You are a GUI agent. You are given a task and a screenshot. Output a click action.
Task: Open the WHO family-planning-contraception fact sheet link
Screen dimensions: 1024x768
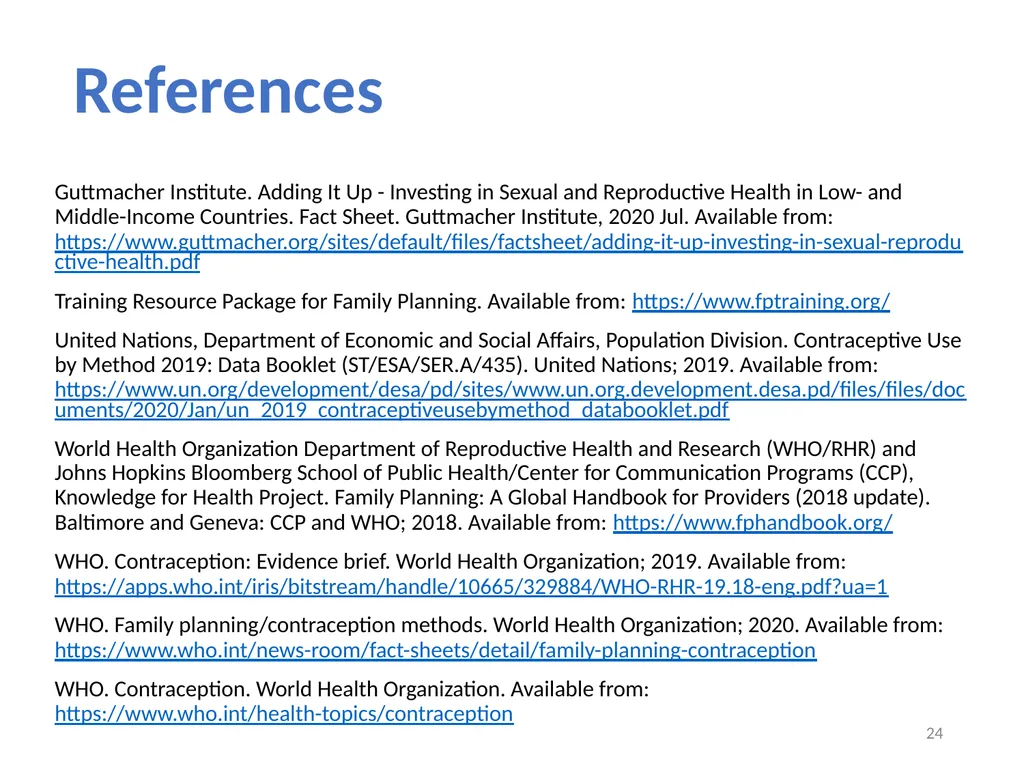[436, 650]
